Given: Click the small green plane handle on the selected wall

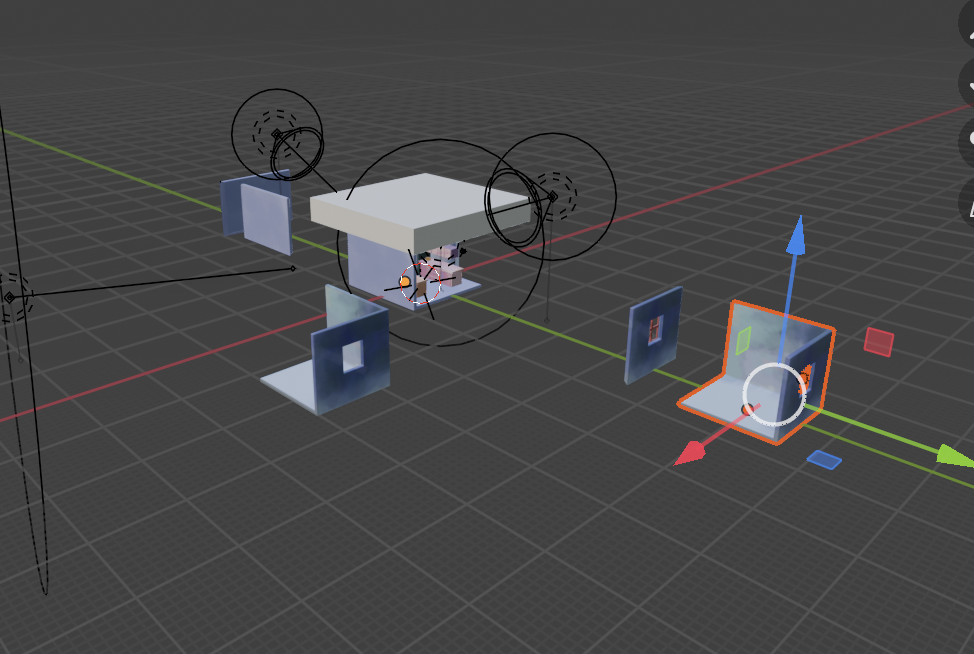Looking at the screenshot, I should point(743,340).
